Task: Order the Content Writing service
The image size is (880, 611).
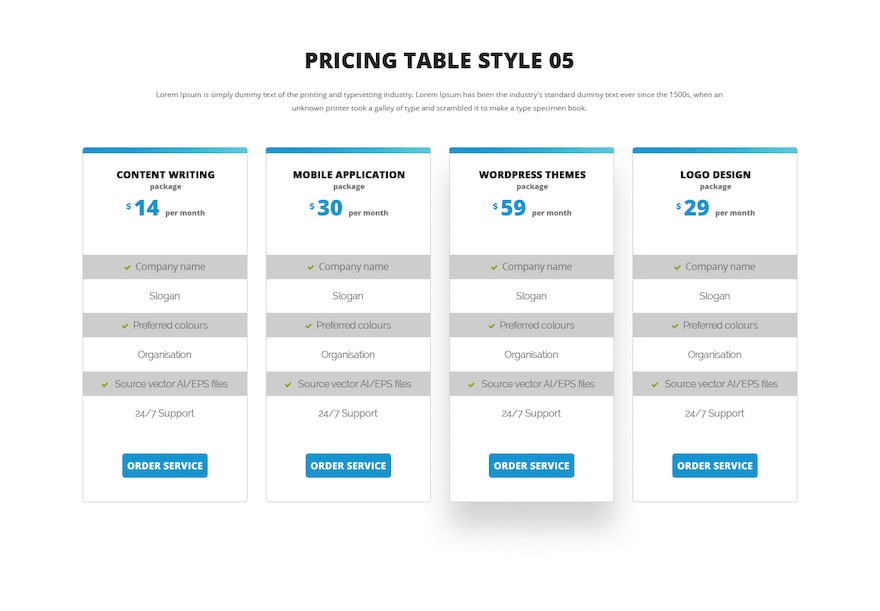Action: [165, 466]
